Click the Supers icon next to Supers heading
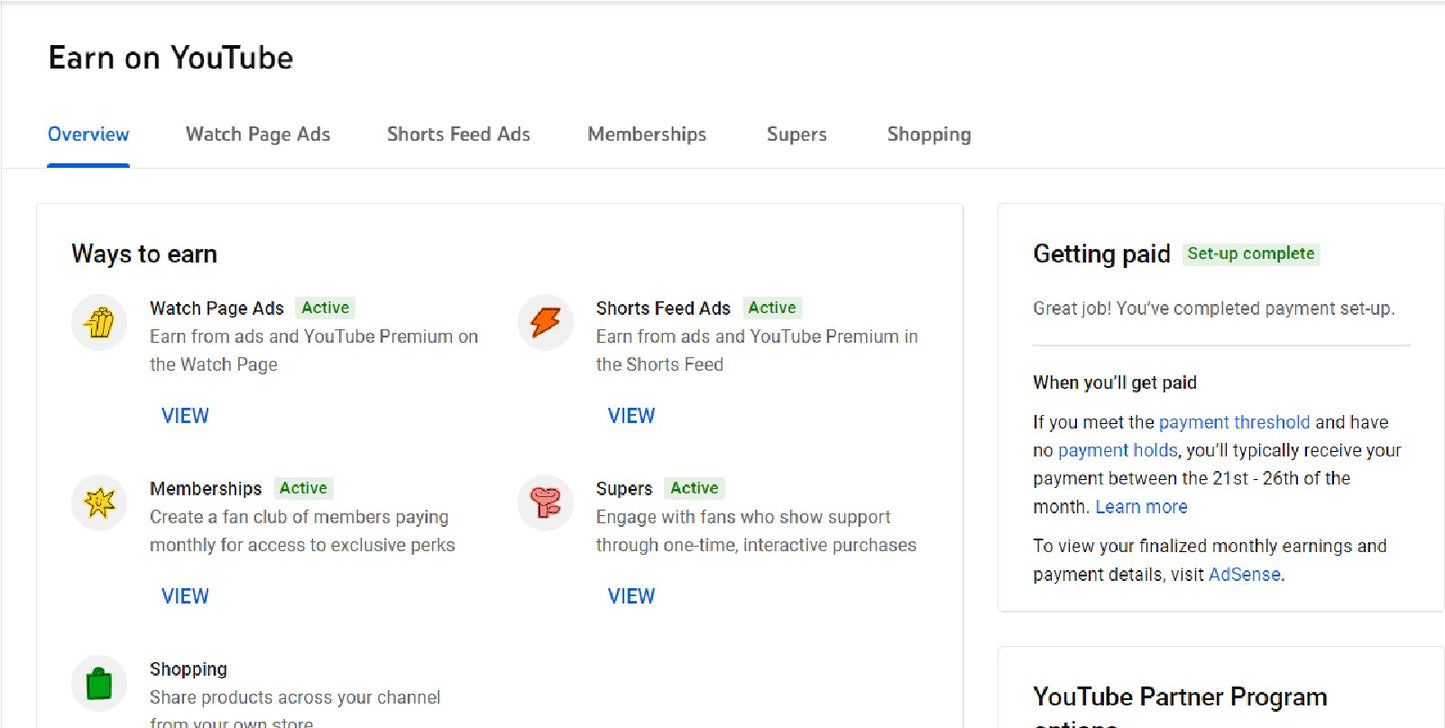The height and width of the screenshot is (728, 1445). click(545, 503)
